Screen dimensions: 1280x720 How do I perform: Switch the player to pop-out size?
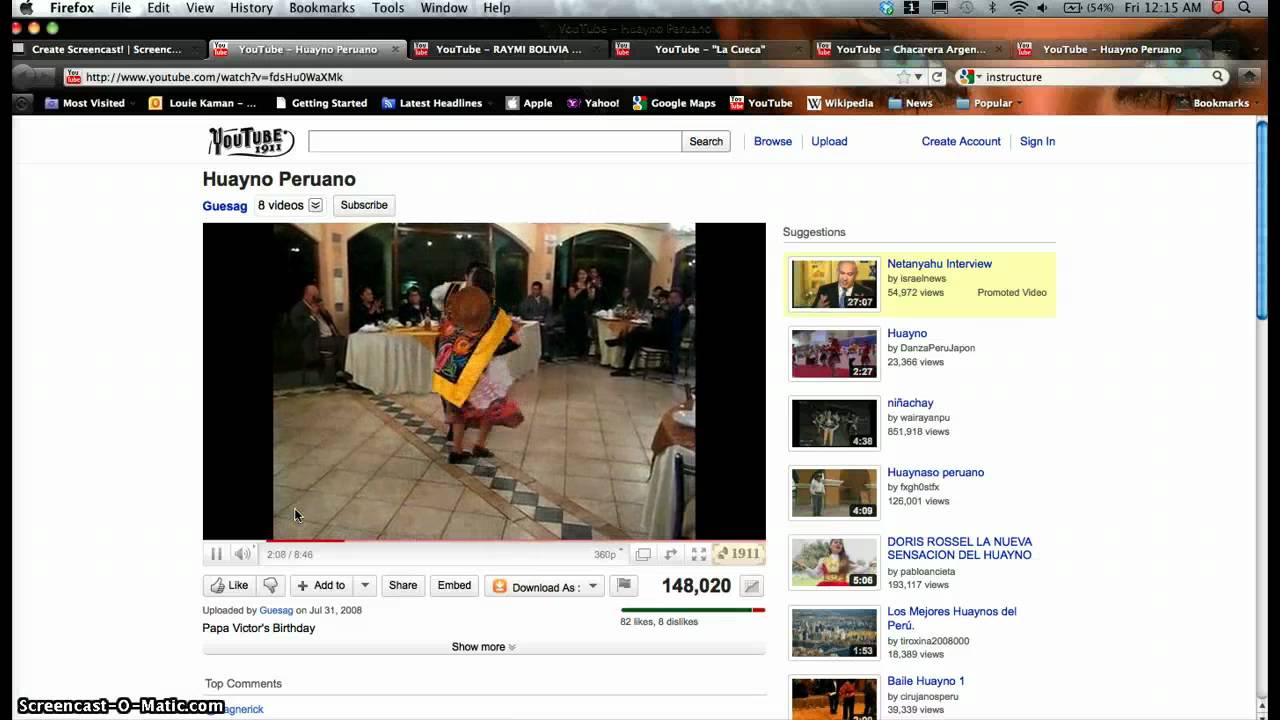(x=643, y=554)
